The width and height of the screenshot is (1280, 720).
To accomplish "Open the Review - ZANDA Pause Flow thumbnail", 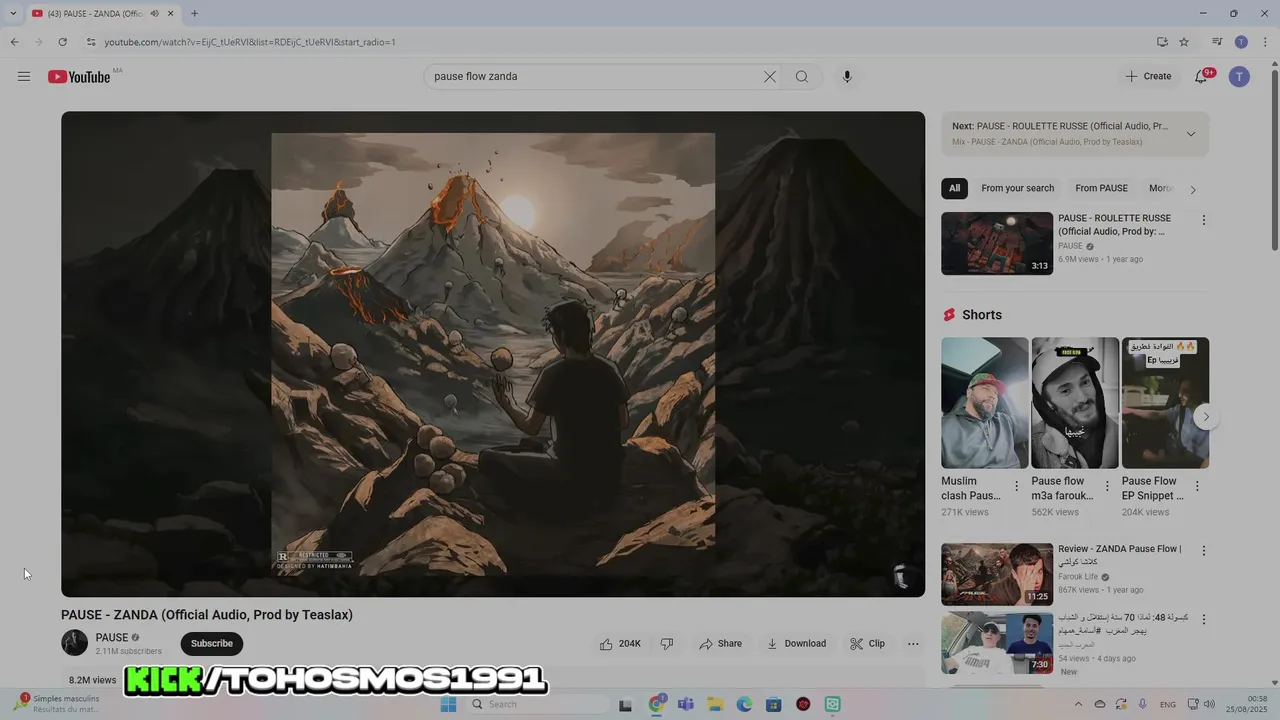I will [997, 575].
